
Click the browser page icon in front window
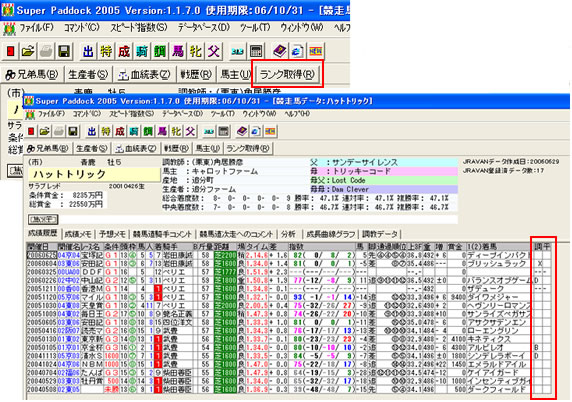click(256, 131)
